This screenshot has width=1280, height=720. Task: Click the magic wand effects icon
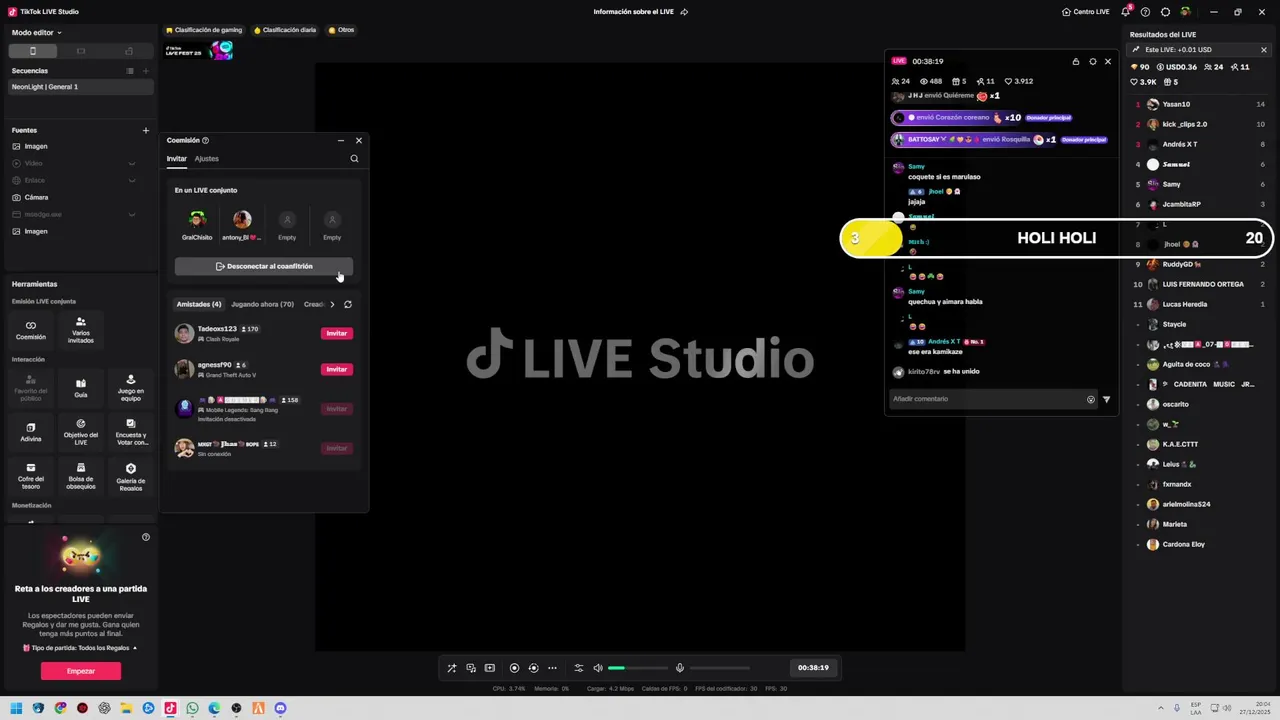(x=452, y=668)
